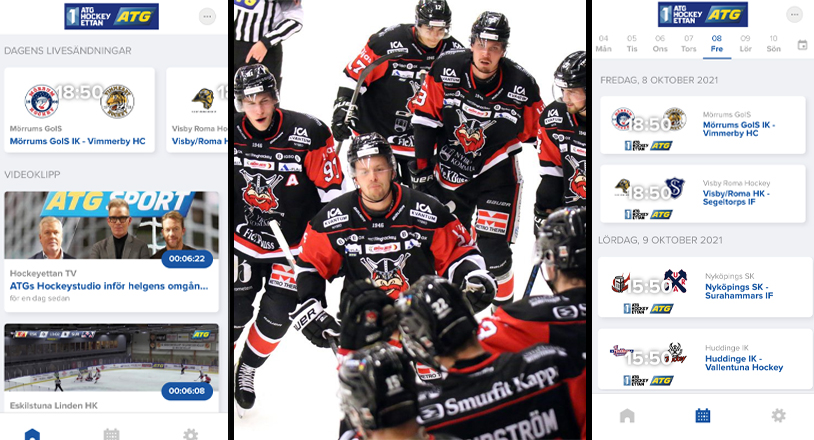
Task: Open the more options menu in right screen
Action: pos(794,15)
